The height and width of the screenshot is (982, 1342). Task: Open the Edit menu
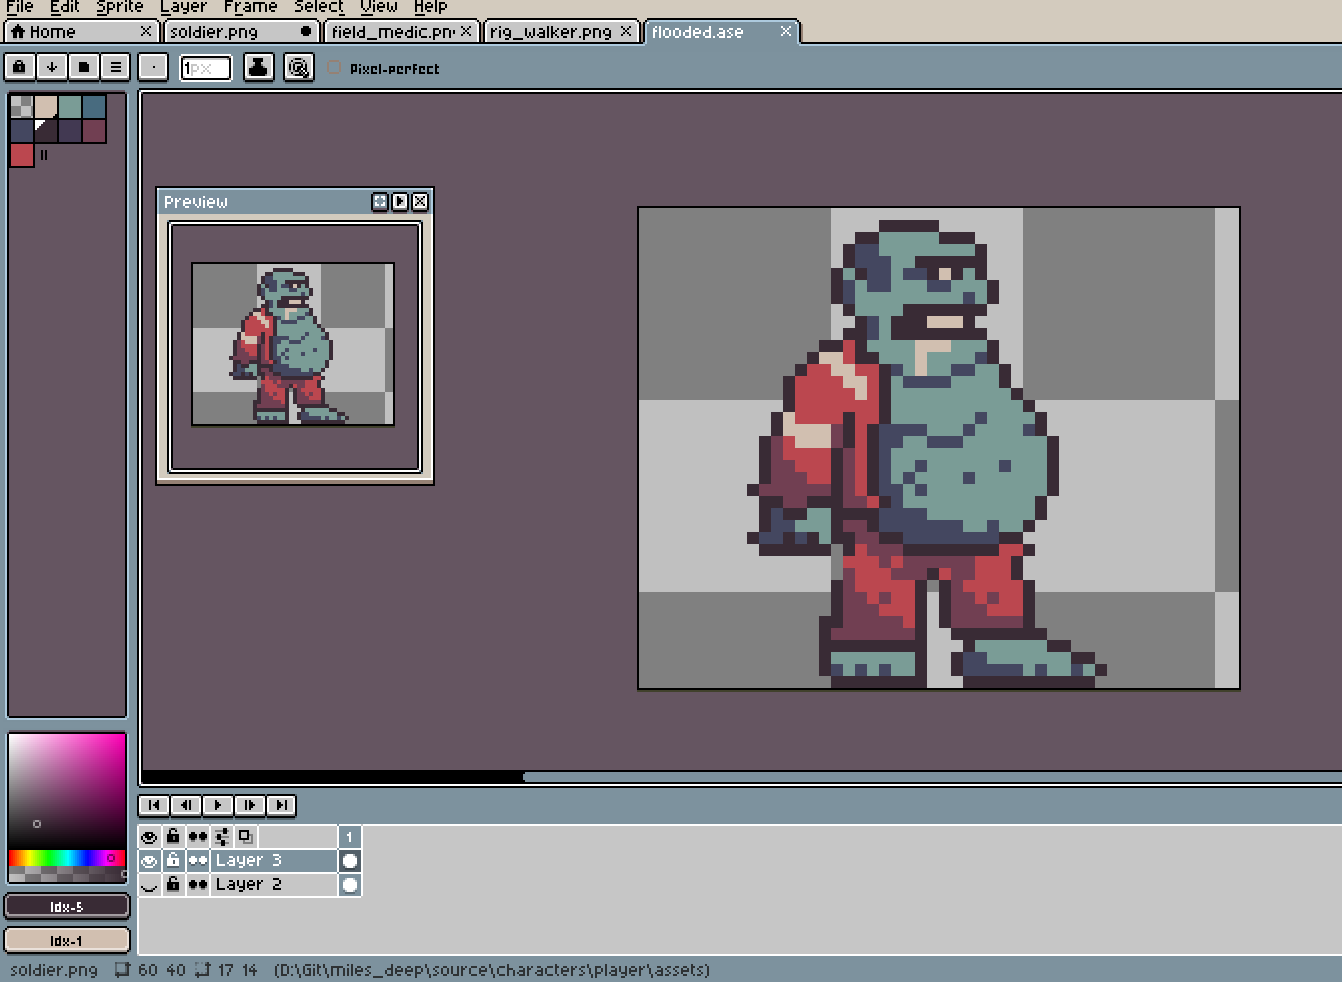coord(65,7)
